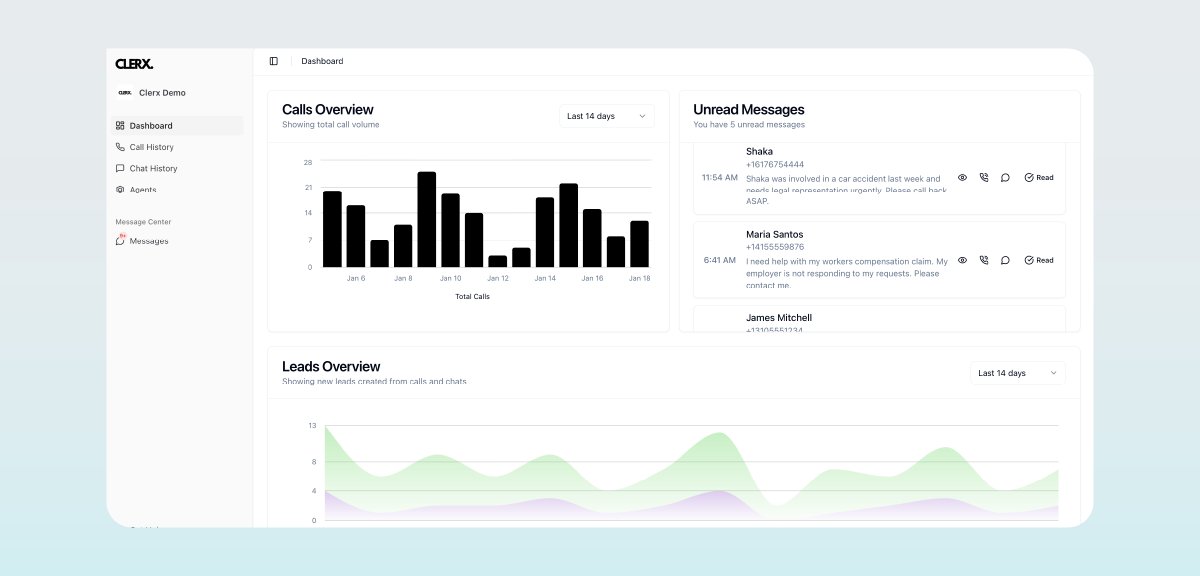Screen dimensions: 1200x576
Task: Mark Shaka's message as Read
Action: (1039, 177)
